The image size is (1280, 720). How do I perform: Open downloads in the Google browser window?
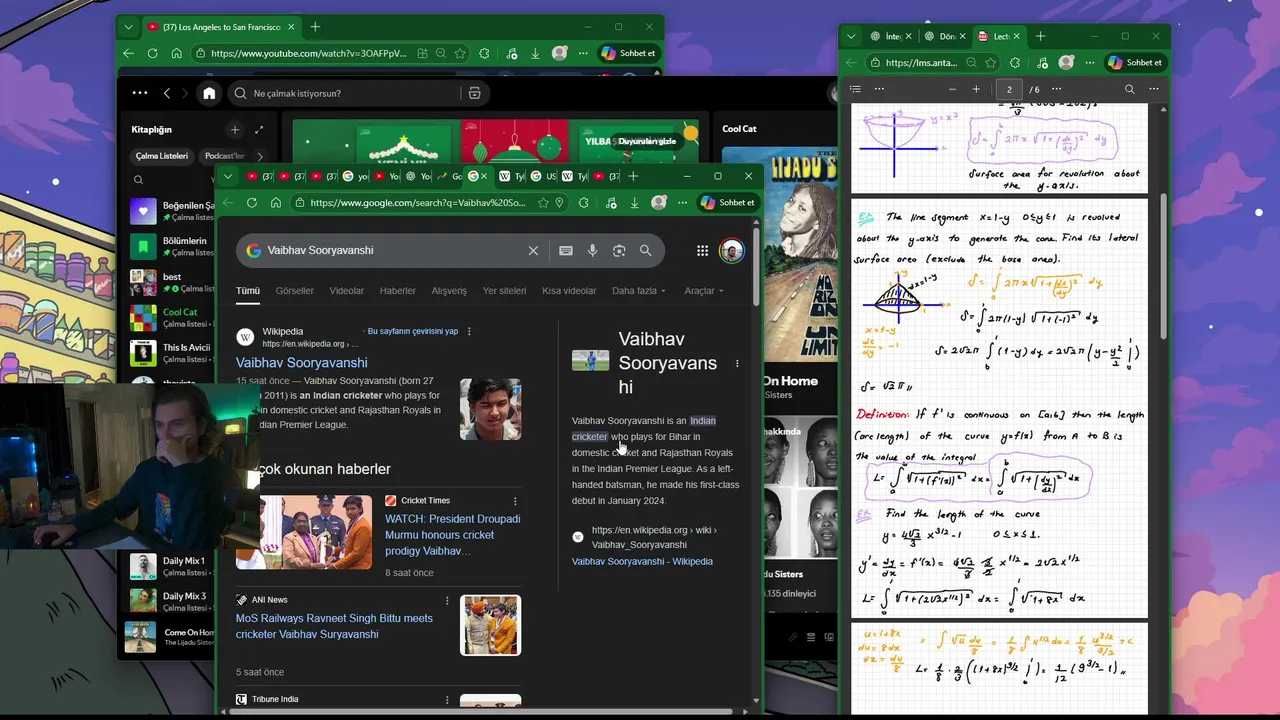point(634,203)
